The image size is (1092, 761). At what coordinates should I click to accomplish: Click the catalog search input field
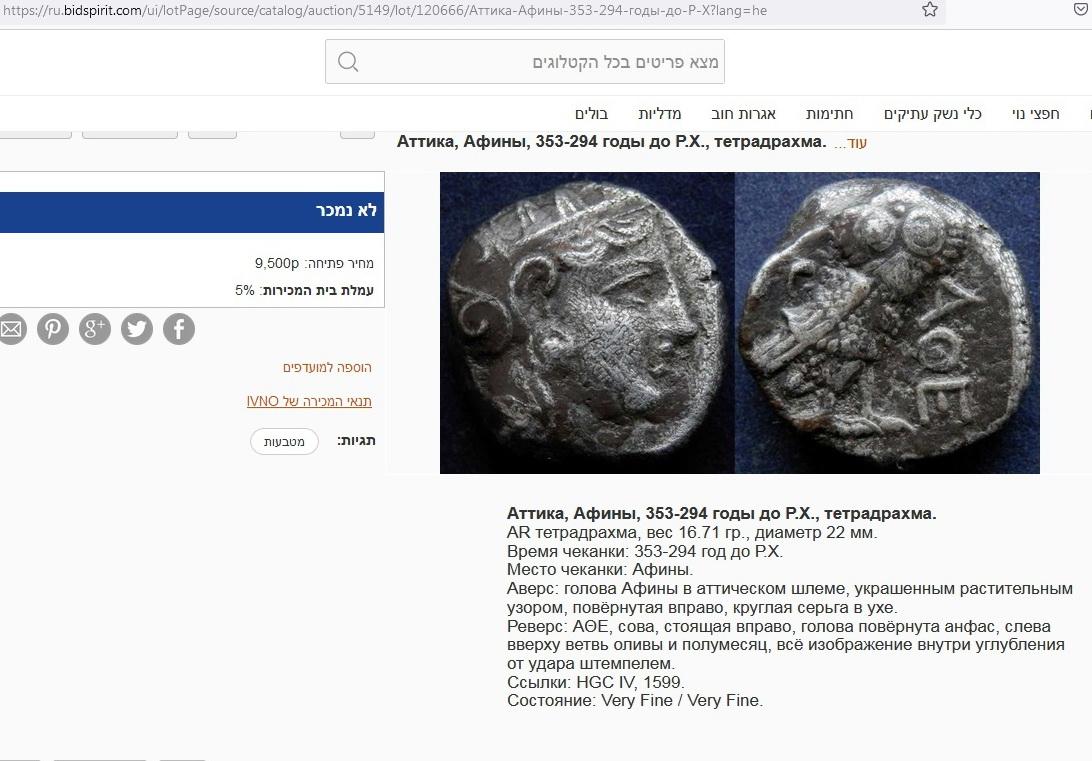[525, 62]
